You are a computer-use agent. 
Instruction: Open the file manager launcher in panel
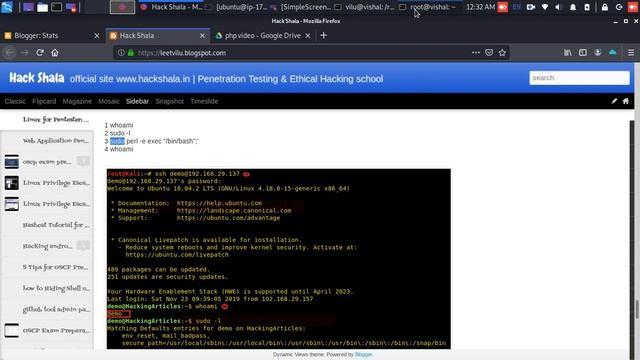[x=42, y=7]
